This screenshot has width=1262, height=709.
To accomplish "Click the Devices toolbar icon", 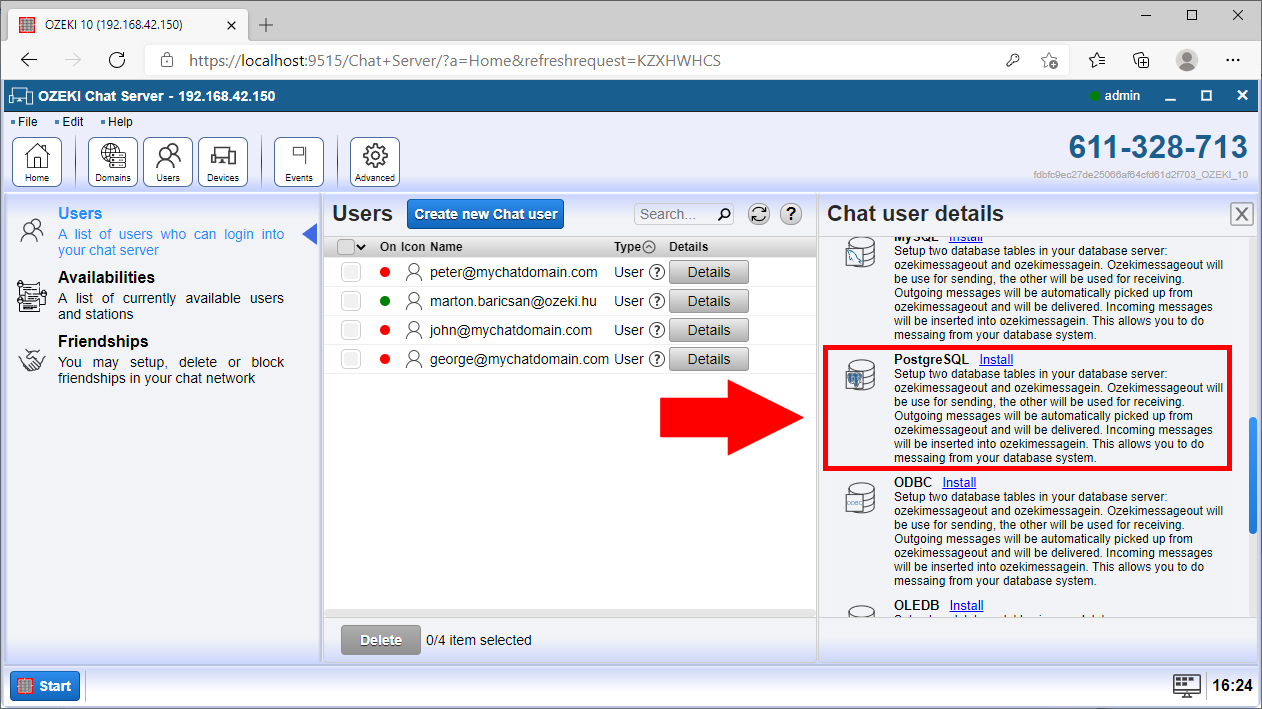I will coord(223,162).
